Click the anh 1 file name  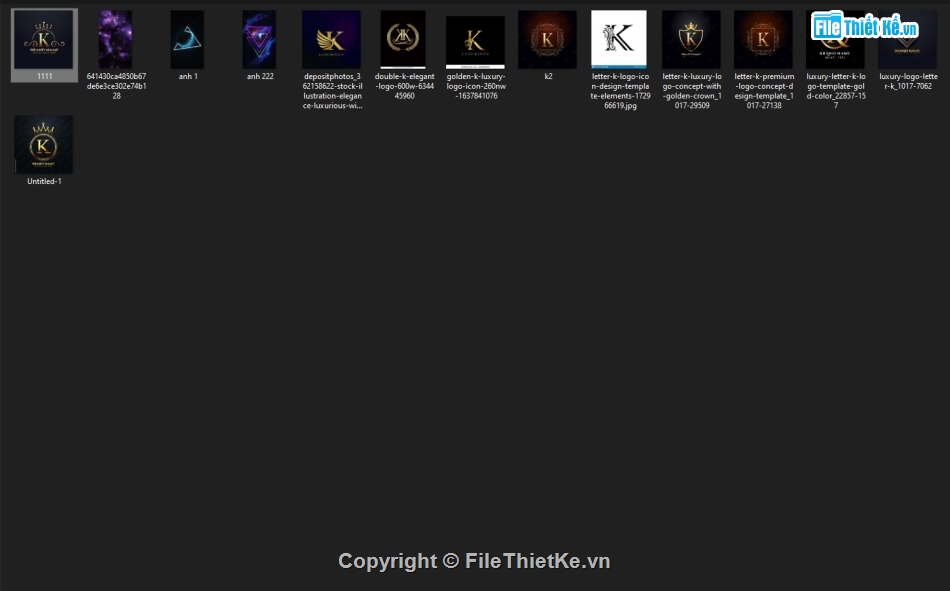point(188,76)
